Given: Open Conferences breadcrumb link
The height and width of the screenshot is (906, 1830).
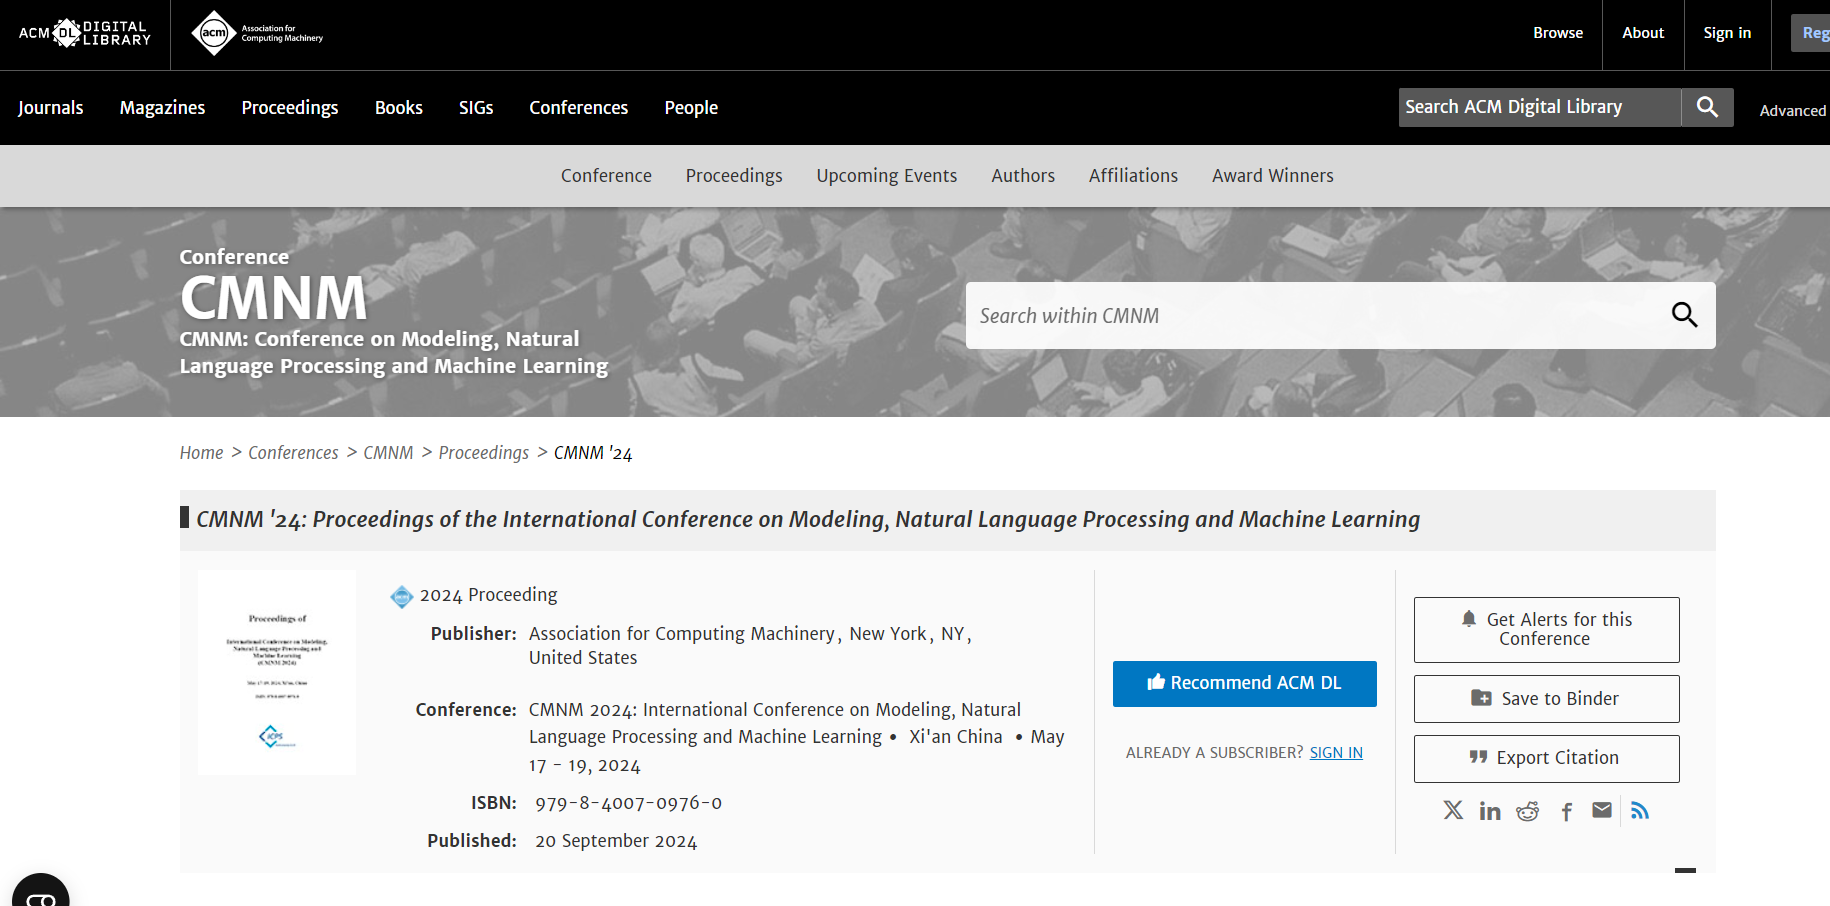Looking at the screenshot, I should coord(293,453).
